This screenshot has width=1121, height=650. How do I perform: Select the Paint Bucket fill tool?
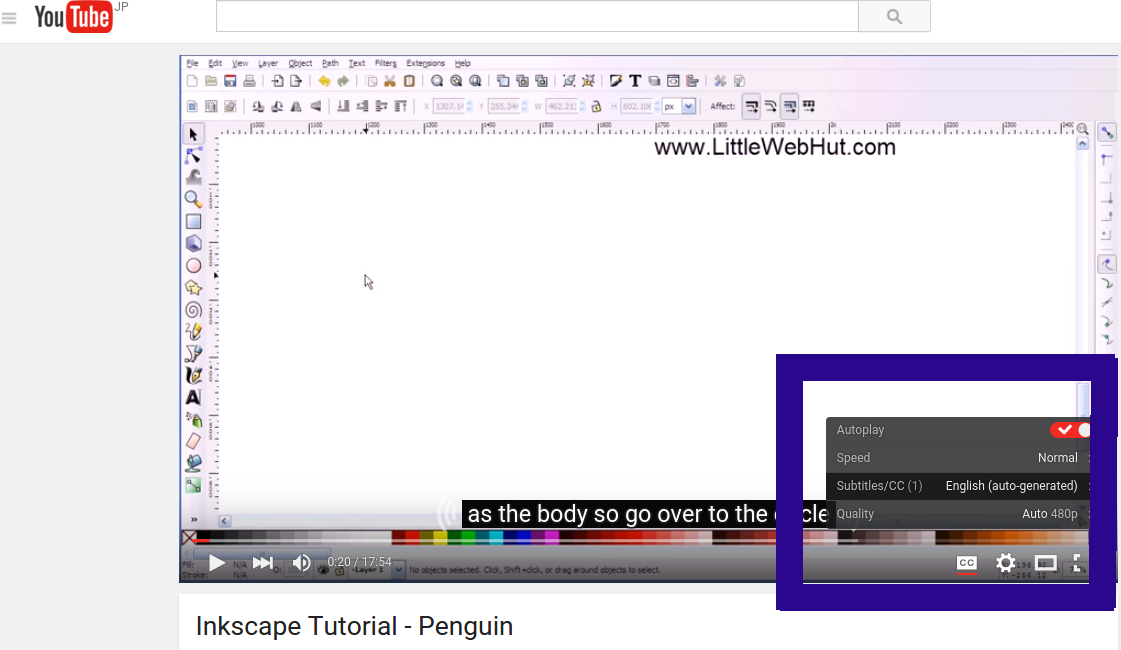click(193, 463)
